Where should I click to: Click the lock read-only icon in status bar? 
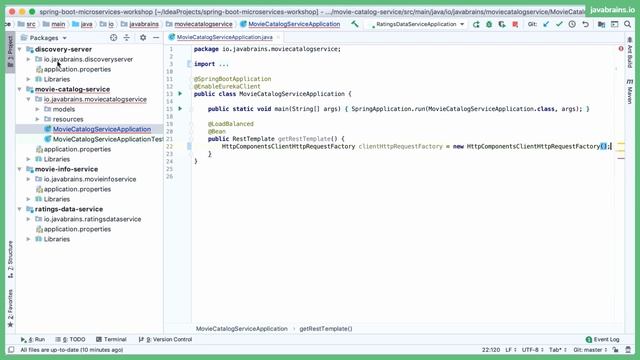coord(616,350)
